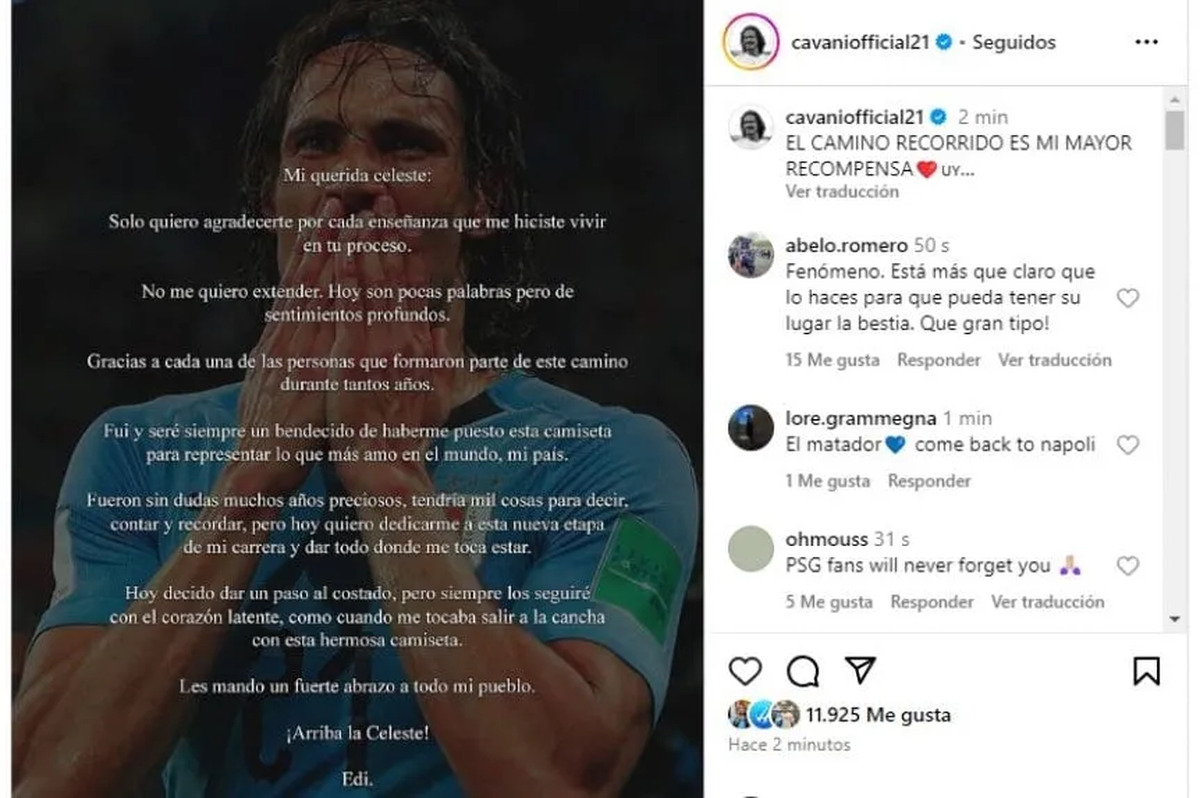Click the verified badge in post header
1200x798 pixels.
coord(944,42)
